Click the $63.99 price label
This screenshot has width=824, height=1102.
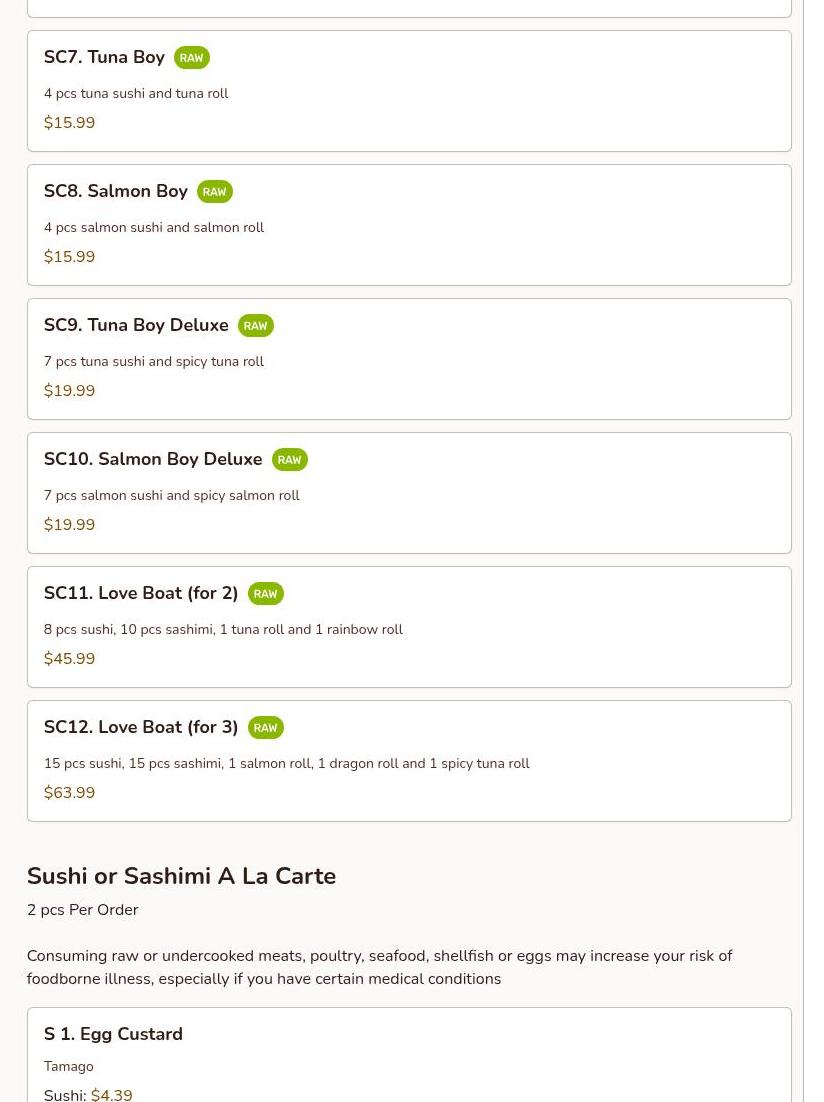pyautogui.click(x=69, y=793)
